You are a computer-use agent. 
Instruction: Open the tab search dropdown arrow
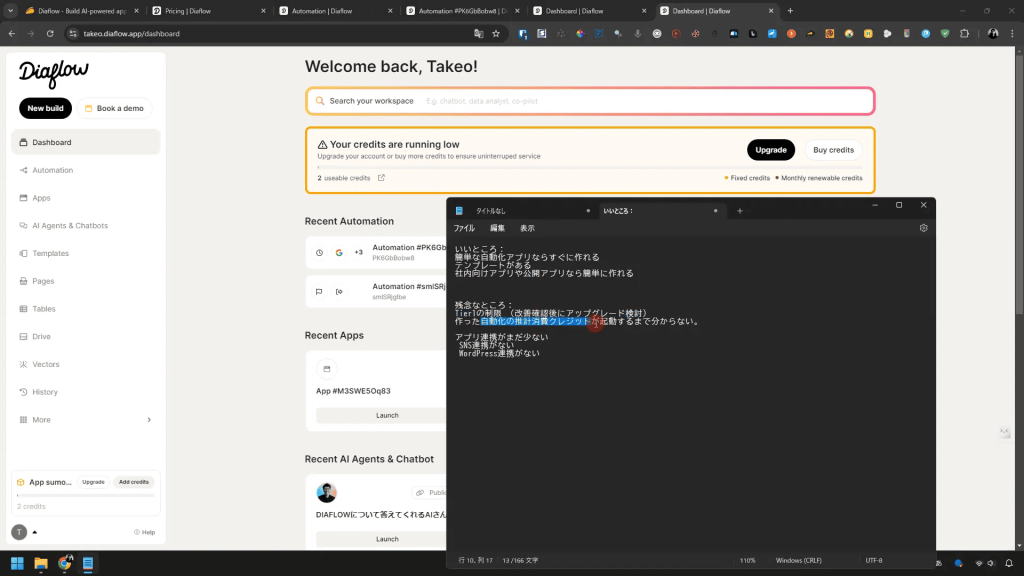[x=10, y=11]
